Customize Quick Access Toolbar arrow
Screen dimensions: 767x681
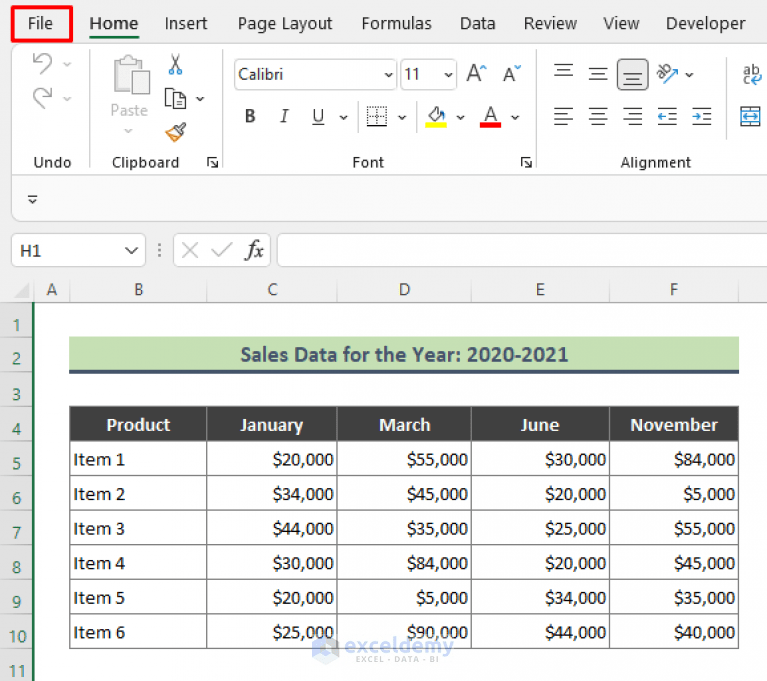32,199
